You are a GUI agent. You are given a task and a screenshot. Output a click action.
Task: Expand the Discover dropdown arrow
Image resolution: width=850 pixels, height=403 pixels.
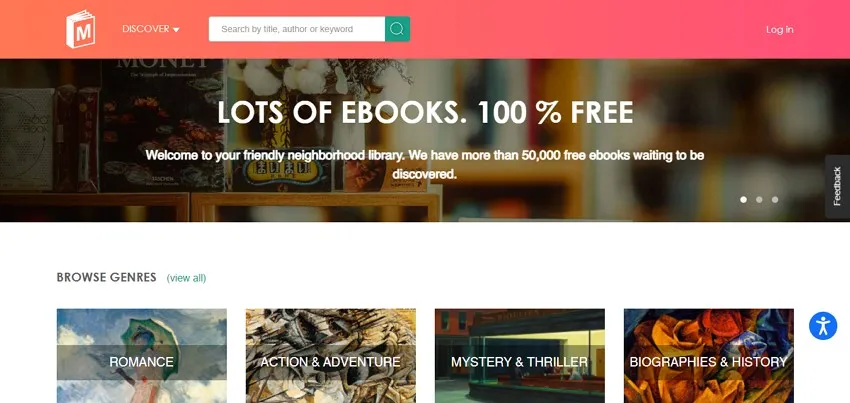pyautogui.click(x=176, y=30)
